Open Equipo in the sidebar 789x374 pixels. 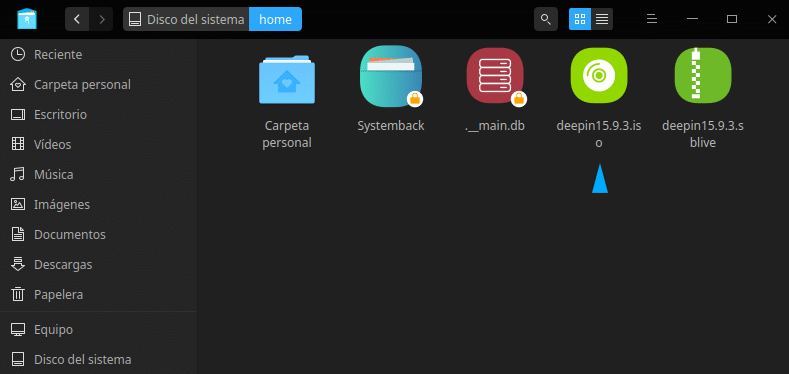98,330
